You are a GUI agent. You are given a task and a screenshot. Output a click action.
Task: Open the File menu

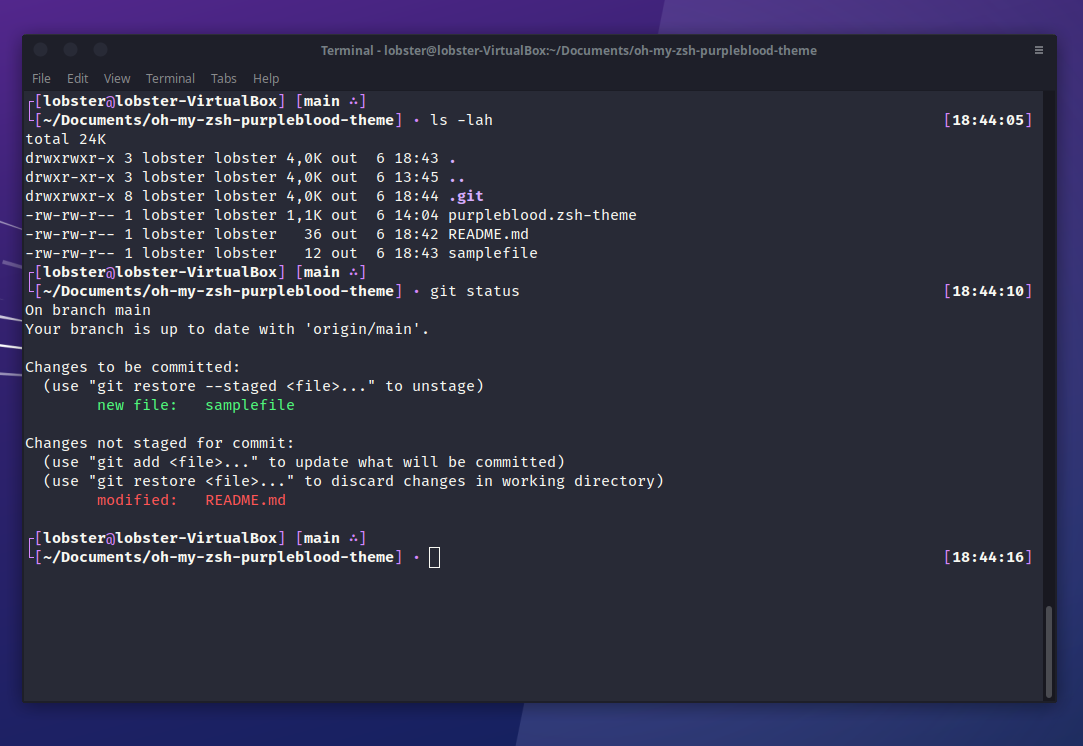(x=41, y=78)
